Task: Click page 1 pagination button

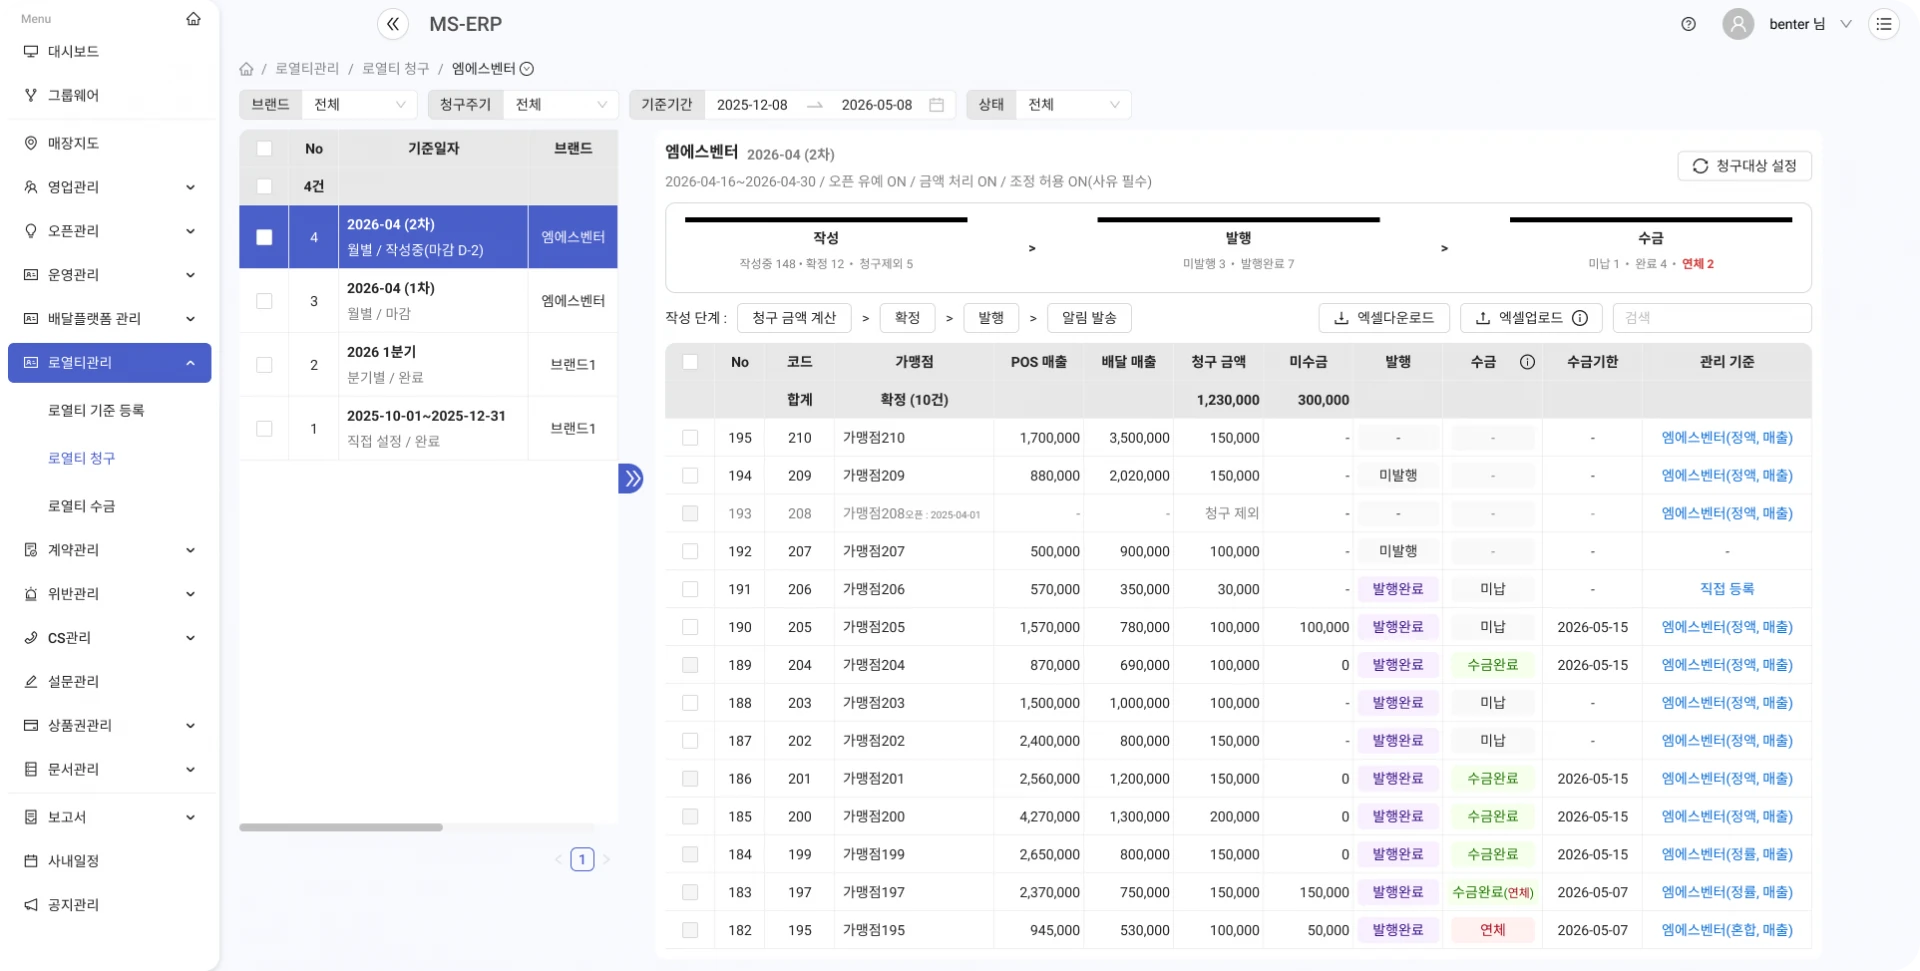Action: tap(582, 860)
